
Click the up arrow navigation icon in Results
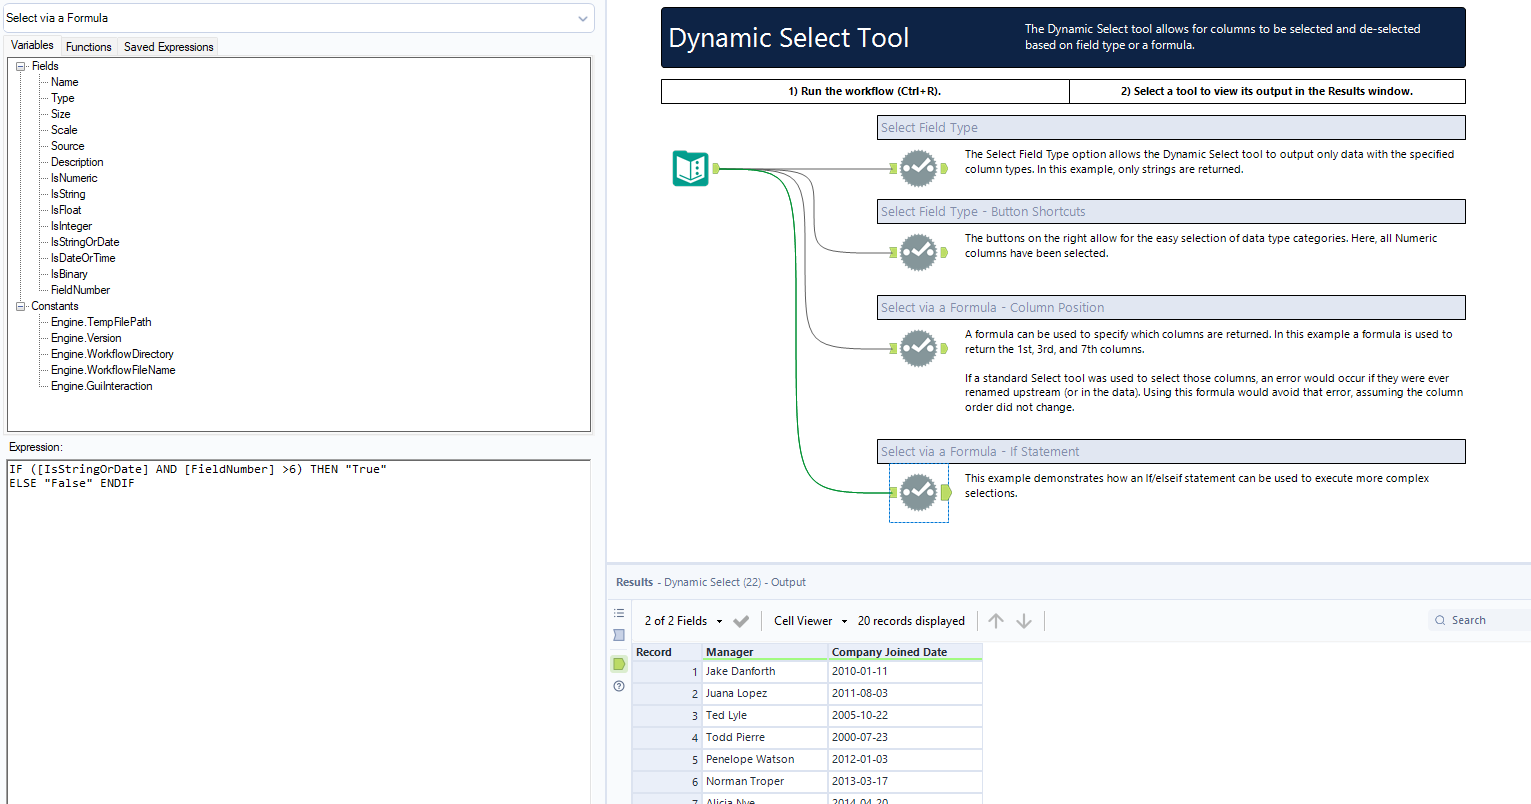995,620
